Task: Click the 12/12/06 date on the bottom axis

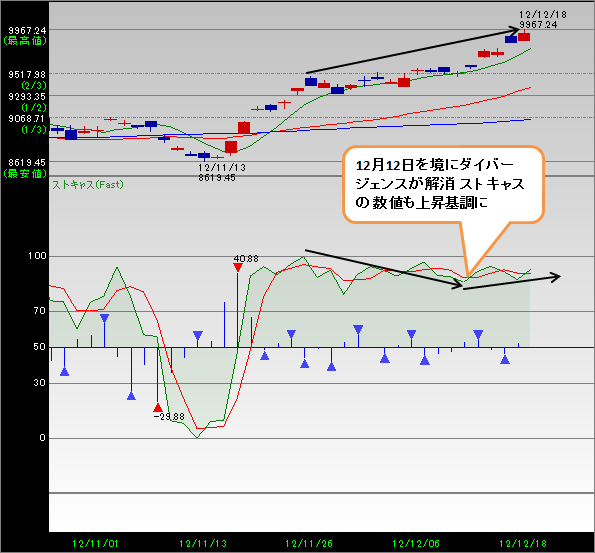Action: point(416,544)
